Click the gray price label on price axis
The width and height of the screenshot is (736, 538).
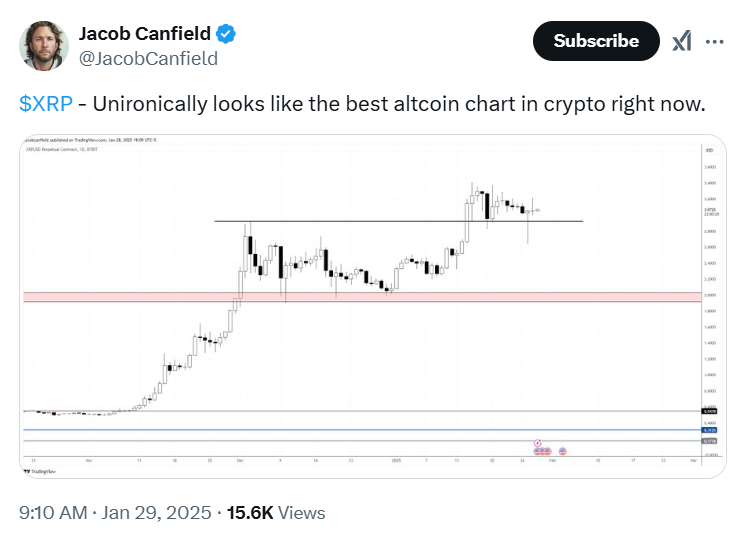click(709, 441)
